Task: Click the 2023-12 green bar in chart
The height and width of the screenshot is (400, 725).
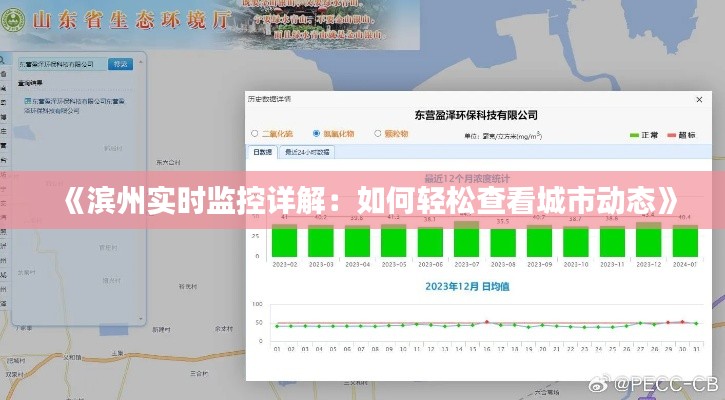Action: pos(649,241)
